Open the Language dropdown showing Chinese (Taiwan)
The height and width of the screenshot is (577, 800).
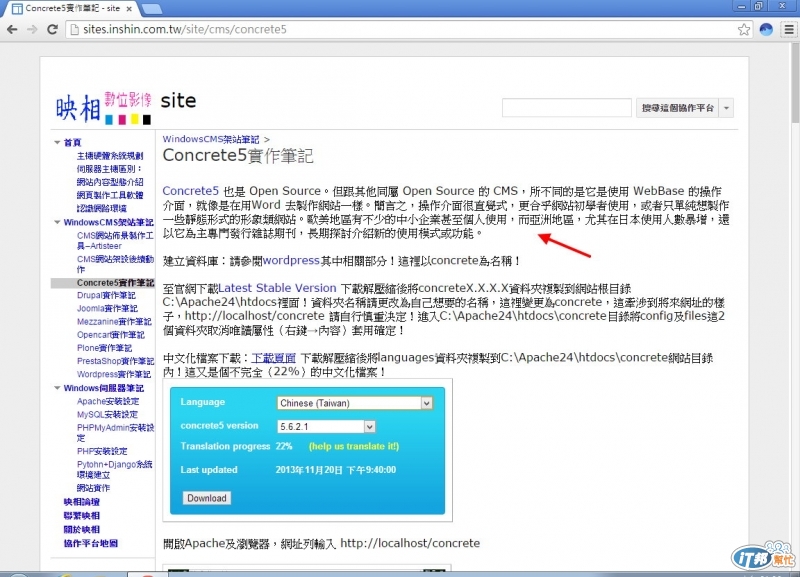coord(355,403)
